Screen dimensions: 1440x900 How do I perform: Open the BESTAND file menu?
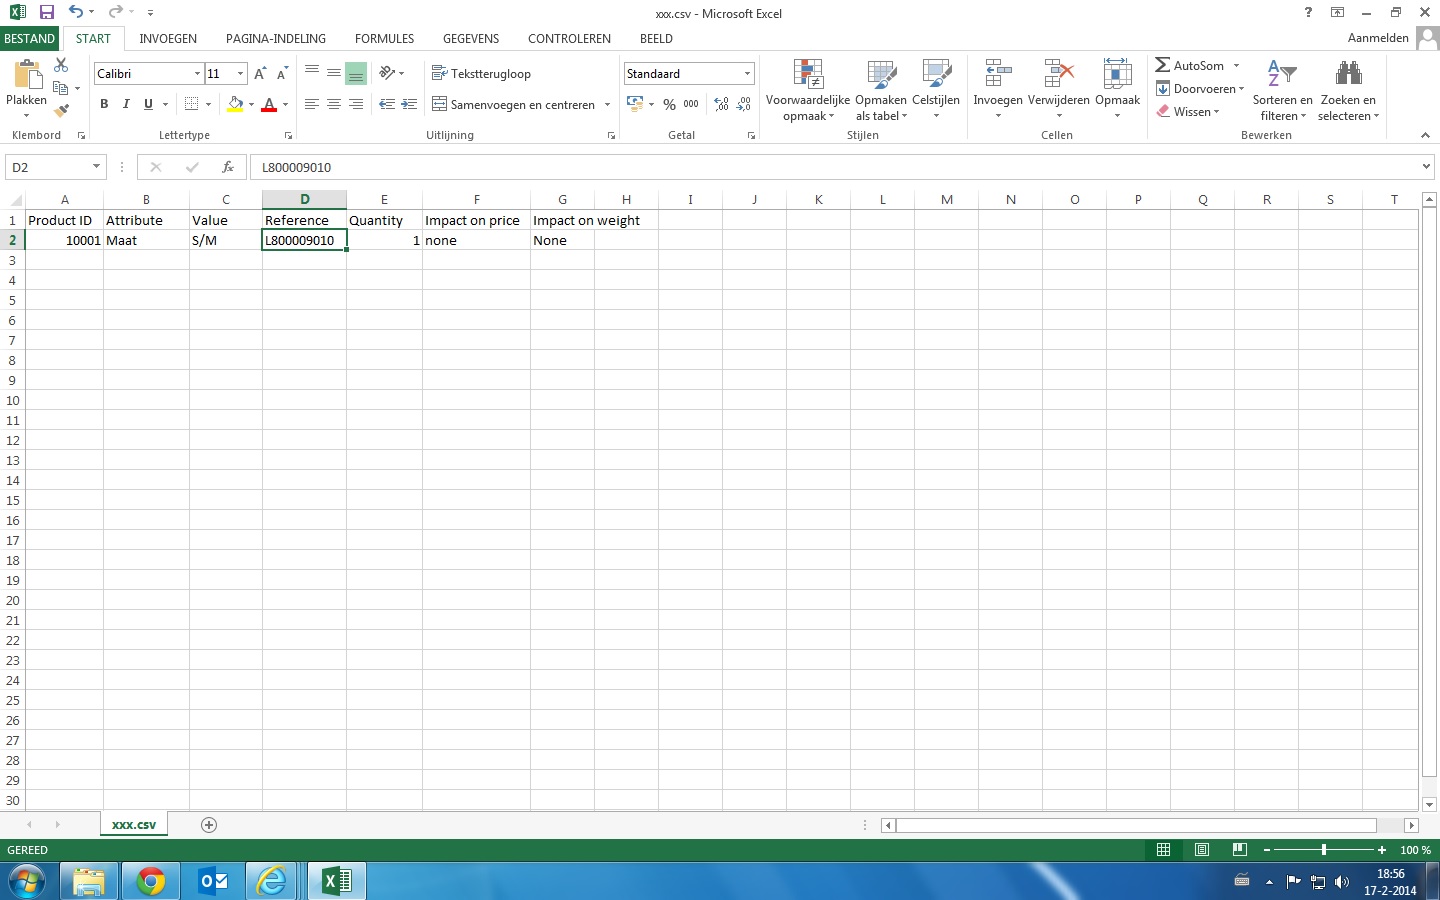coord(30,39)
